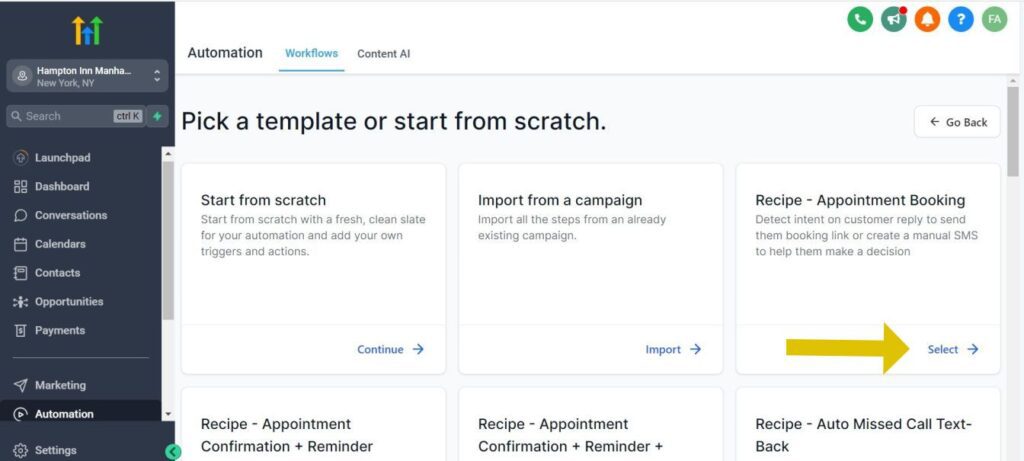Switch to the Workflows tab

tap(311, 53)
